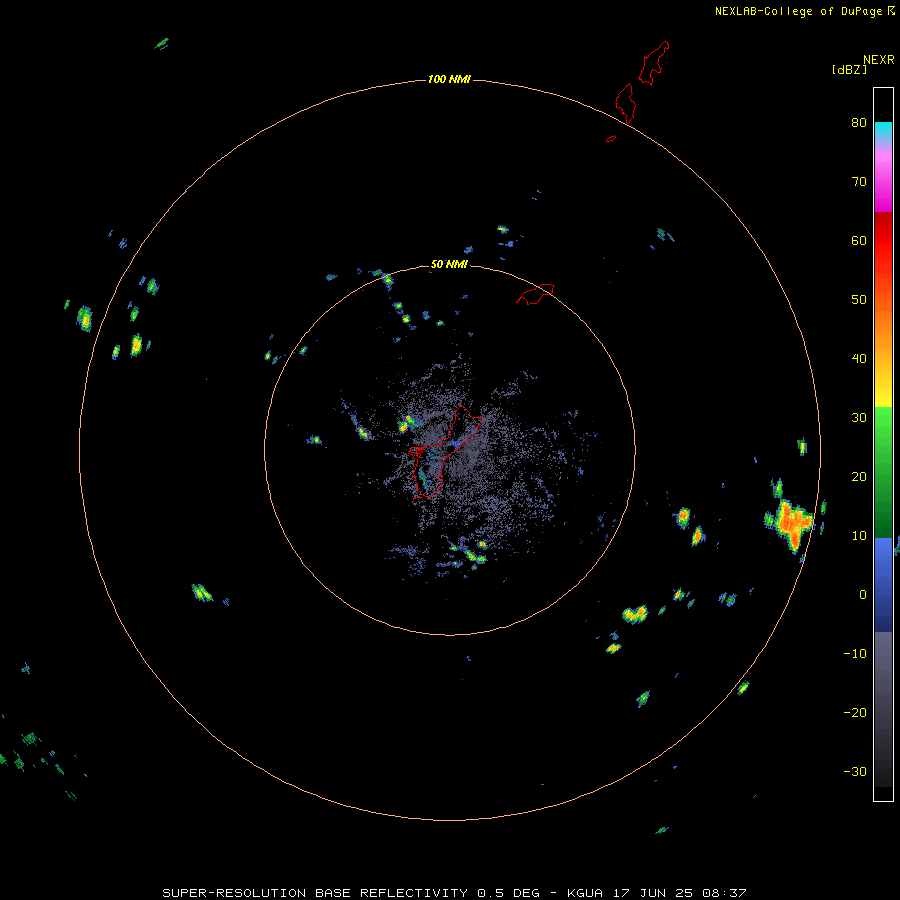Click the -30 value on the dBZ scale
This screenshot has width=900, height=900.
coord(855,771)
